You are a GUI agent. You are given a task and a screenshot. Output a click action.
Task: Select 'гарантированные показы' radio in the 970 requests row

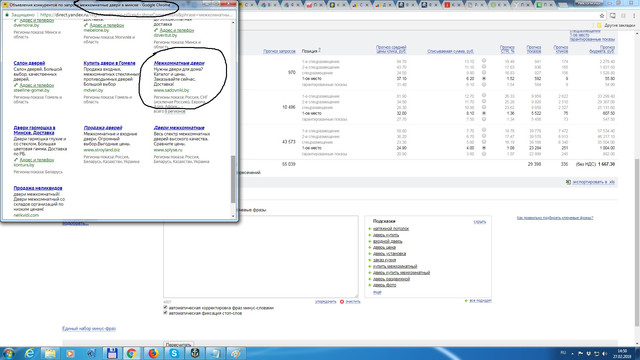click(x=484, y=84)
